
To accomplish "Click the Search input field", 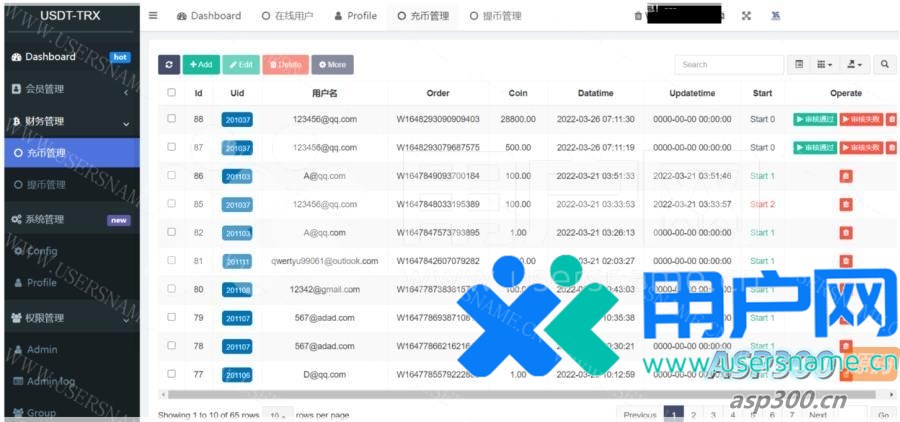I will tap(728, 64).
